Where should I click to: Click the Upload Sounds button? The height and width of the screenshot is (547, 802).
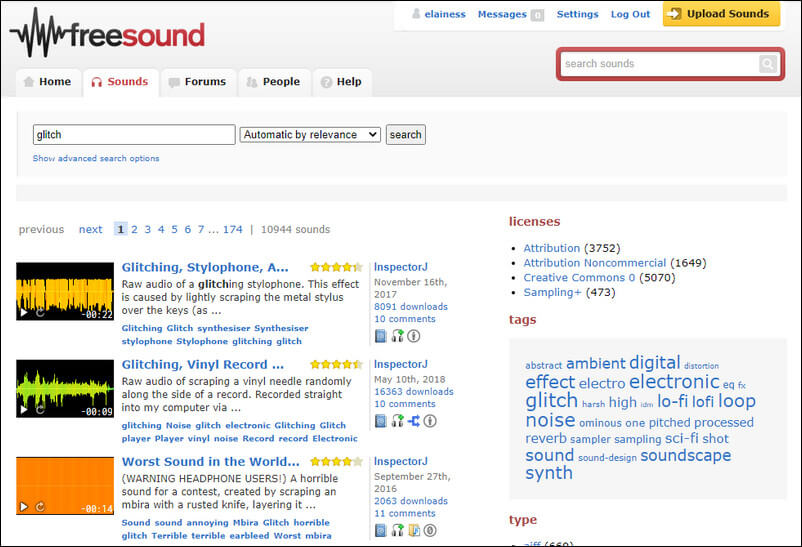[721, 14]
